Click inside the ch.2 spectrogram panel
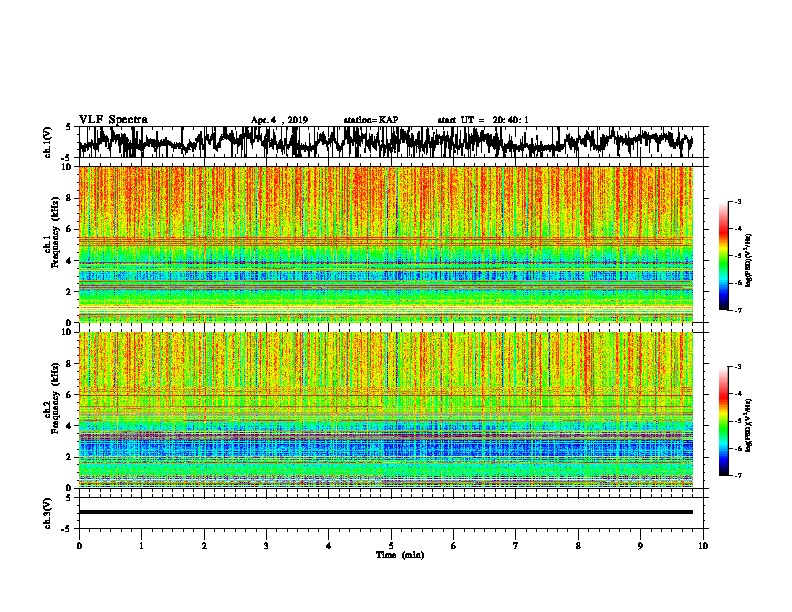 point(385,410)
